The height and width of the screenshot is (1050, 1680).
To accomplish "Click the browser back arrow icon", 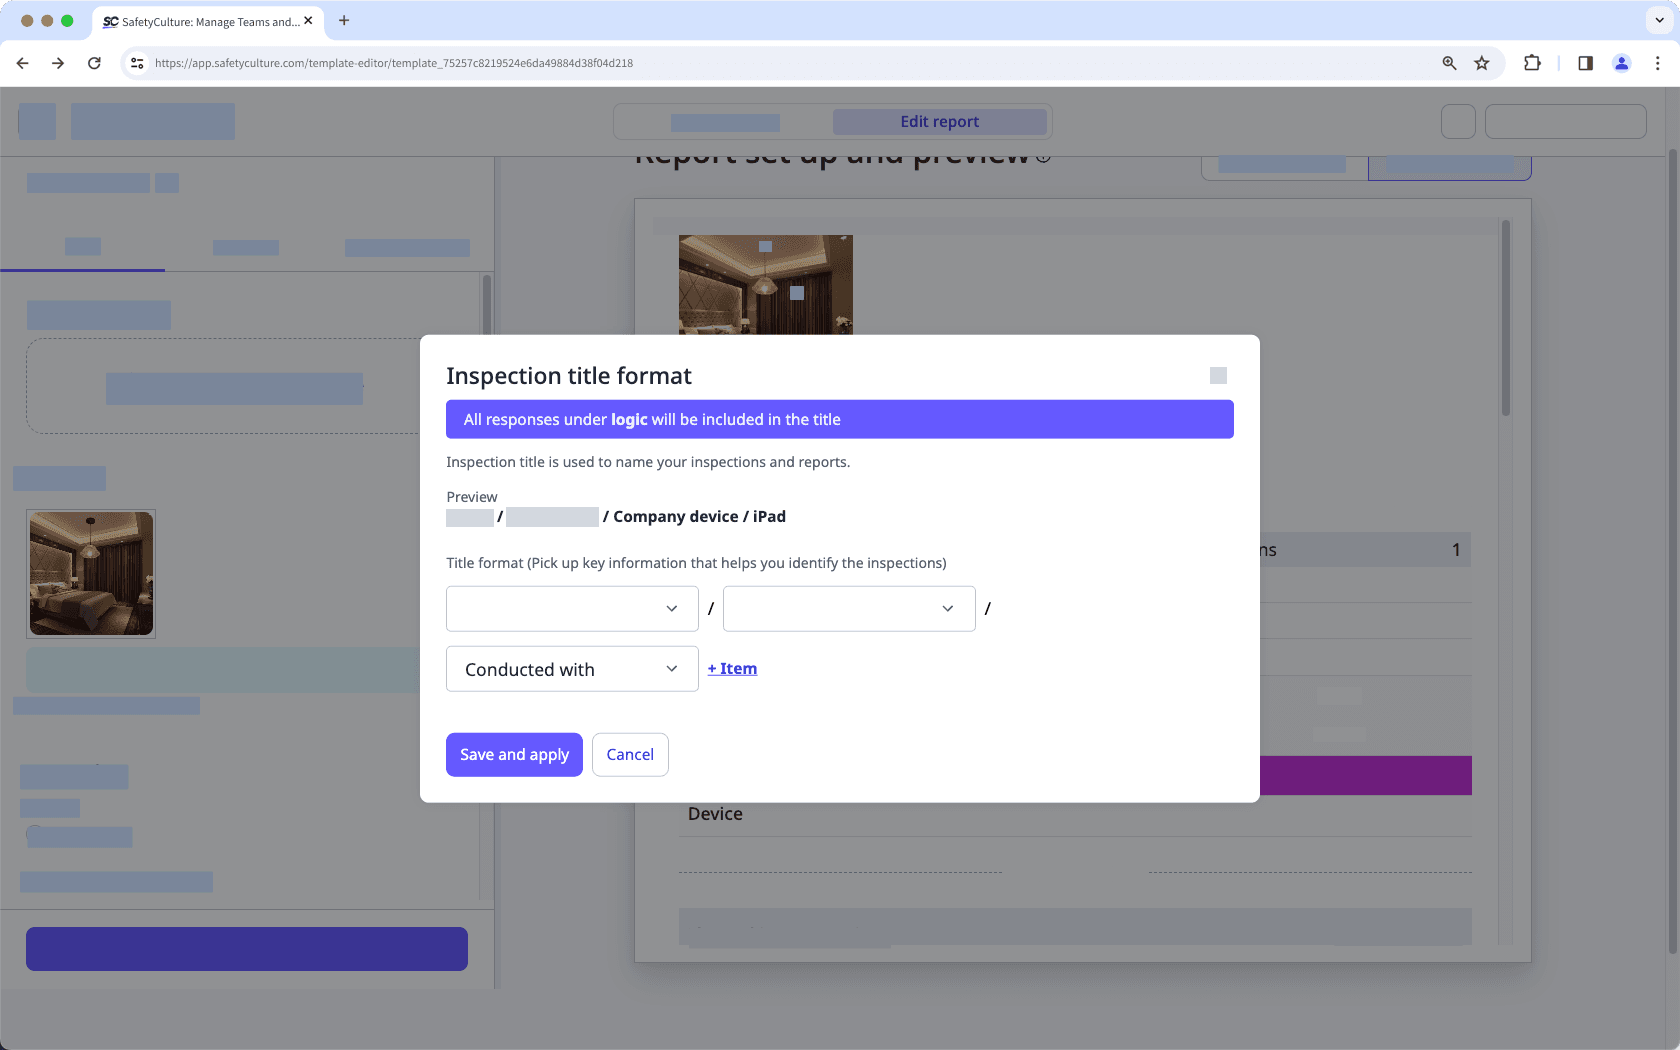I will pyautogui.click(x=22, y=62).
